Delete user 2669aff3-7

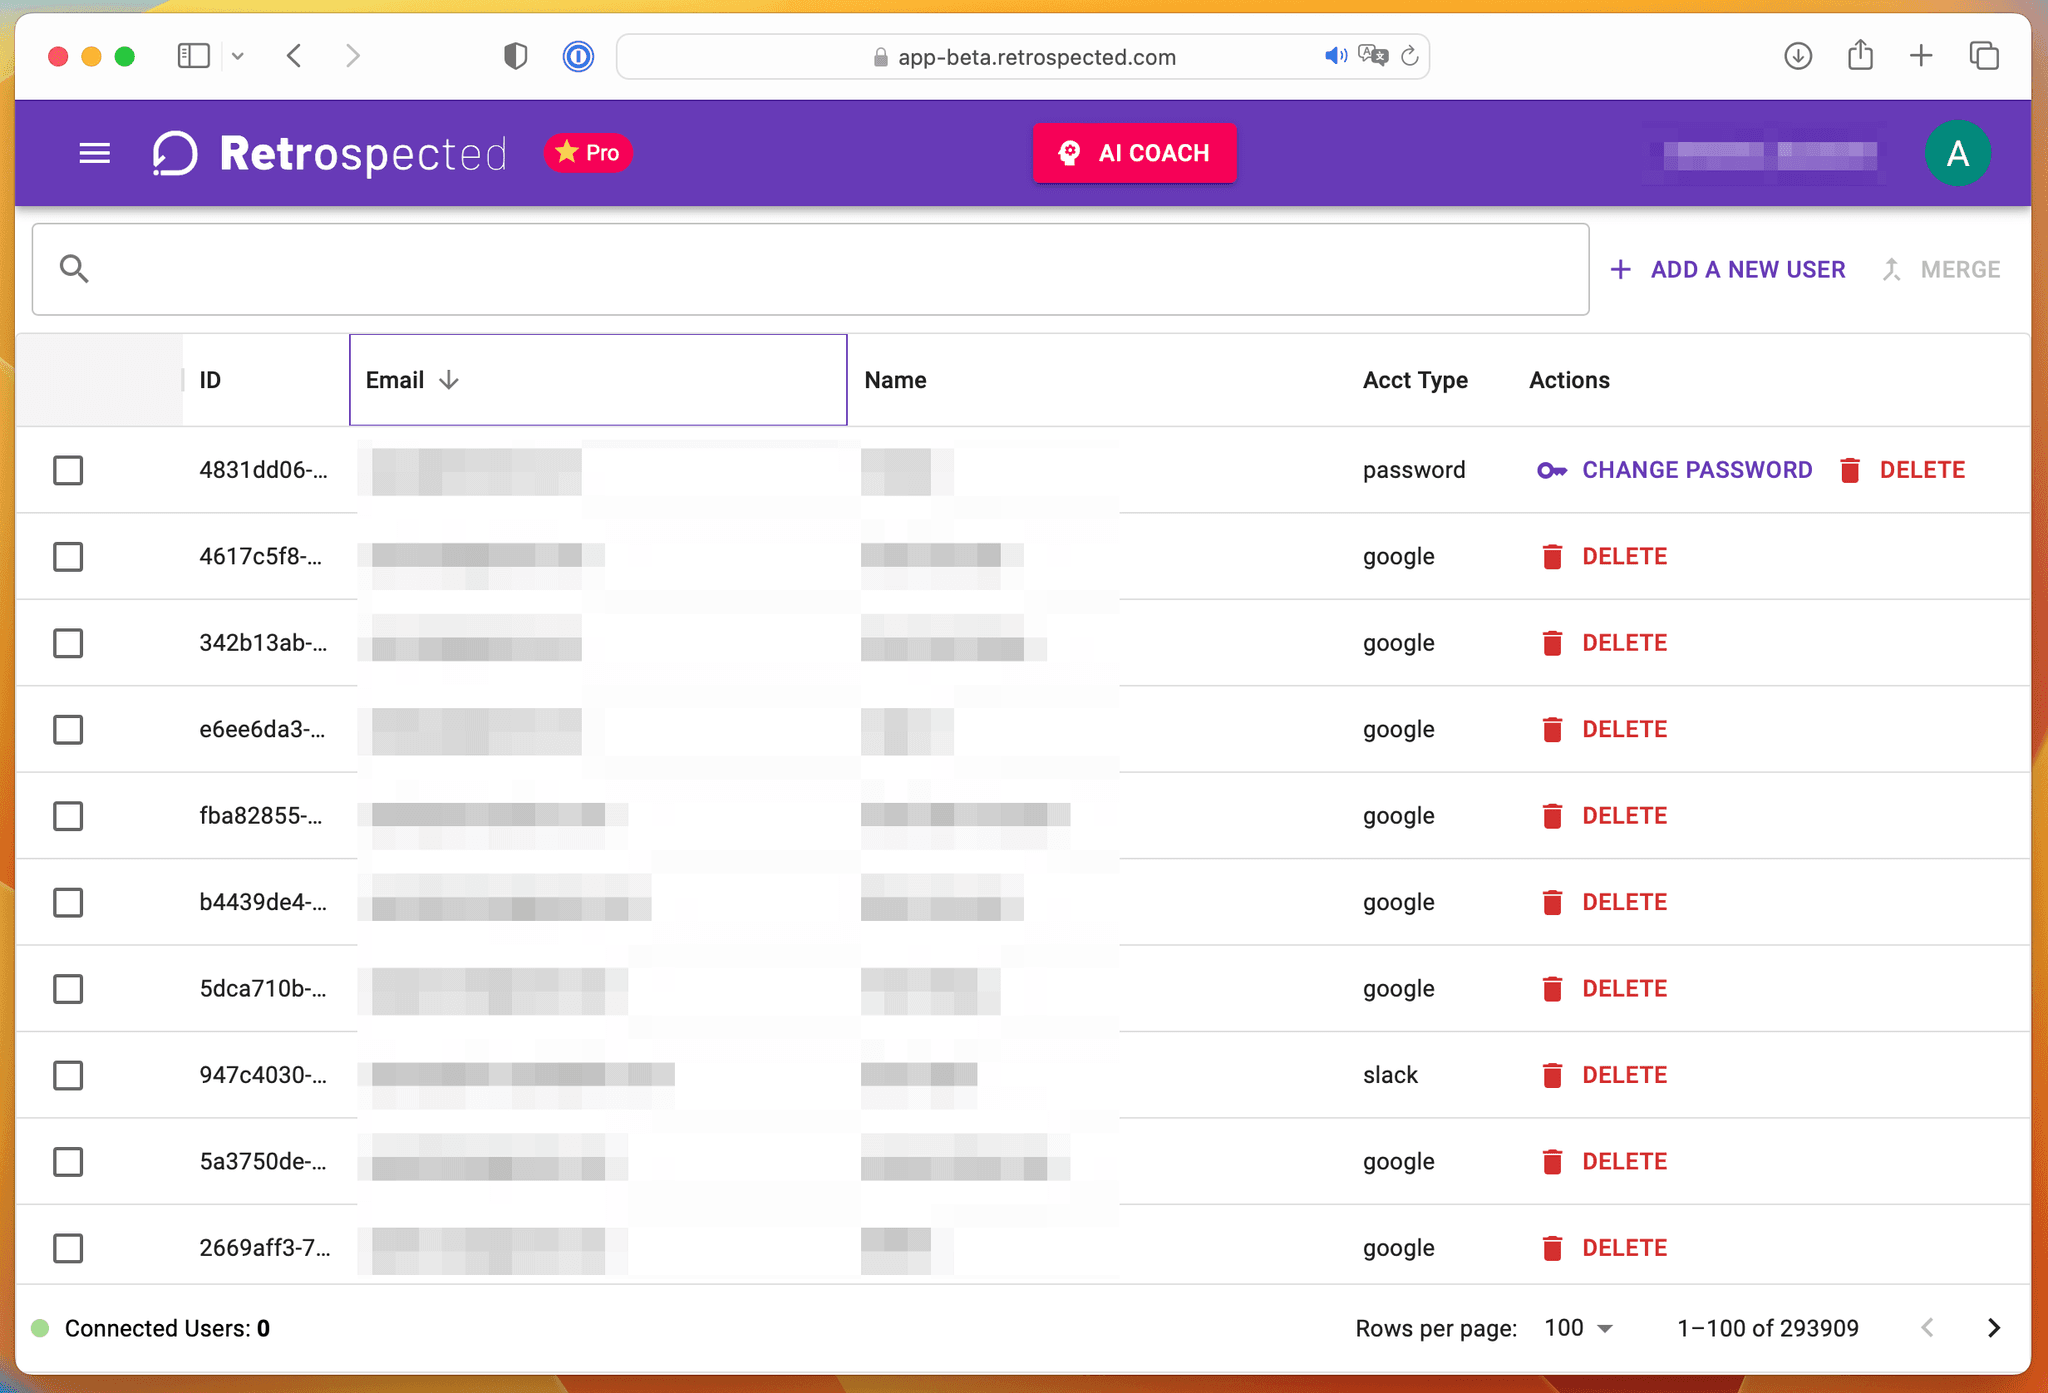1604,1248
